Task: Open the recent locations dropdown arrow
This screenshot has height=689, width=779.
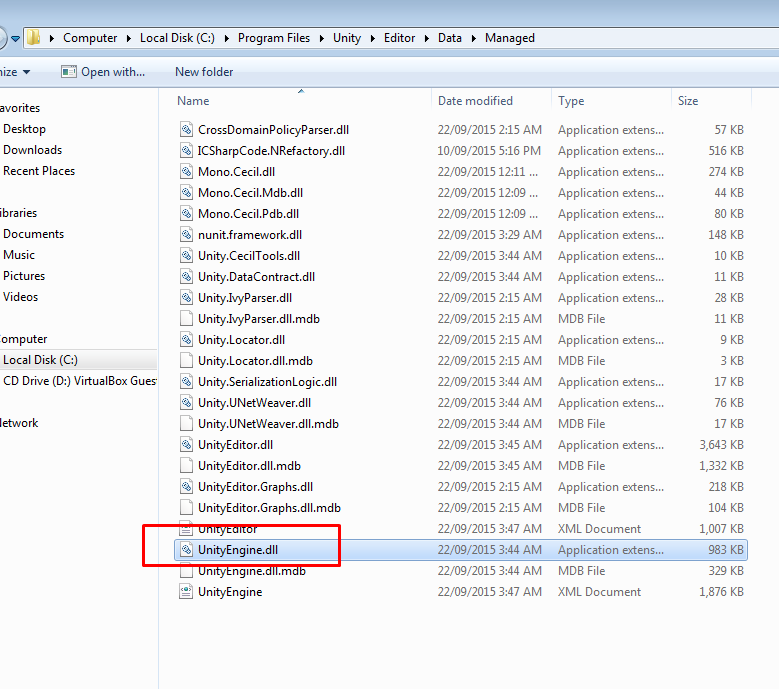Action: tap(15, 38)
